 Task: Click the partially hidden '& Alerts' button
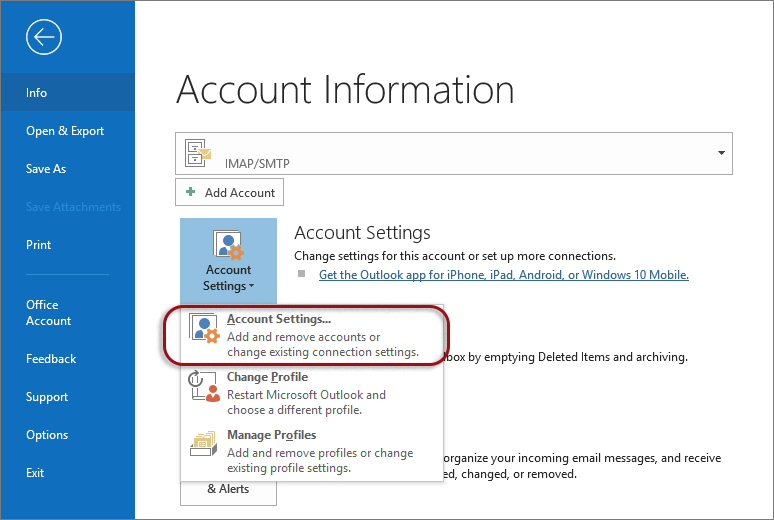[x=228, y=492]
